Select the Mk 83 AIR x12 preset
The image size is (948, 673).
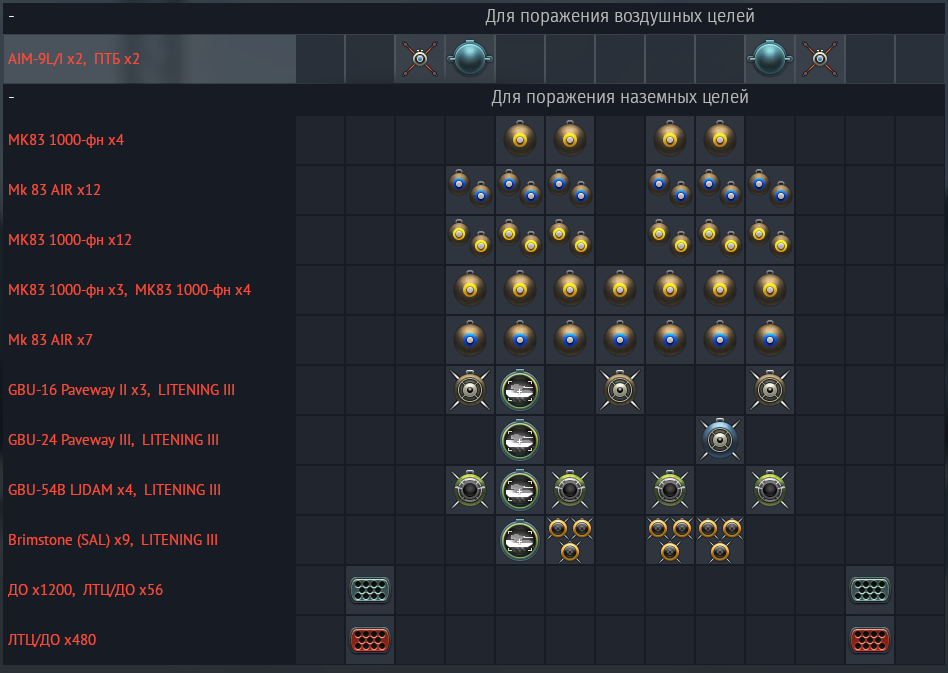[54, 190]
